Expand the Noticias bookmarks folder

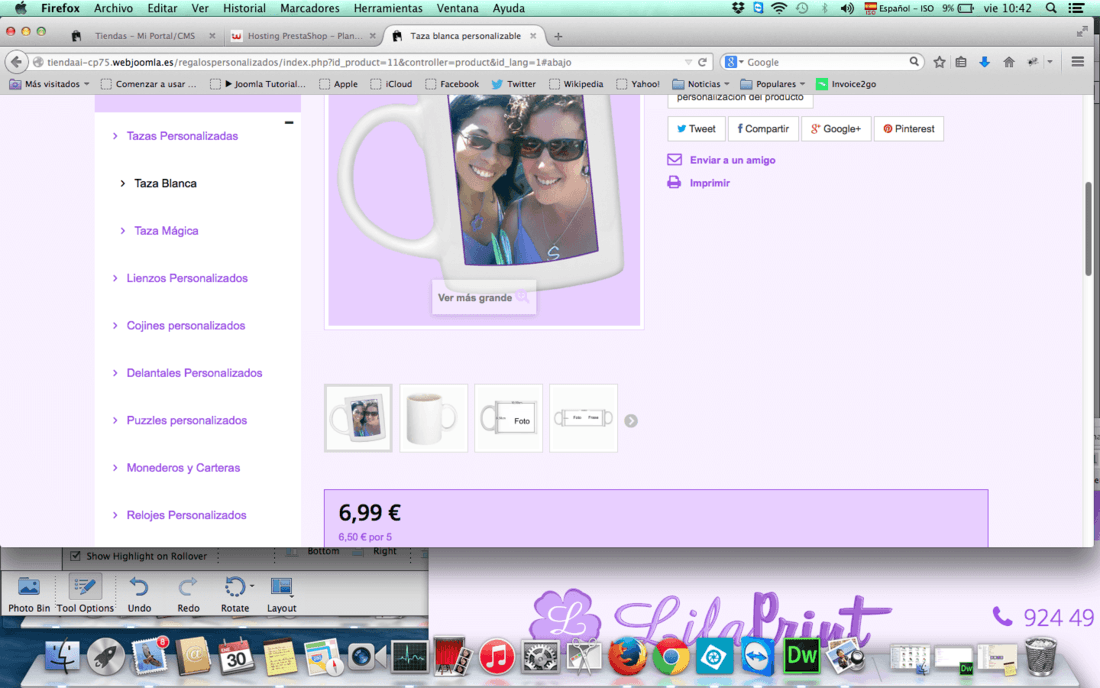pos(701,84)
